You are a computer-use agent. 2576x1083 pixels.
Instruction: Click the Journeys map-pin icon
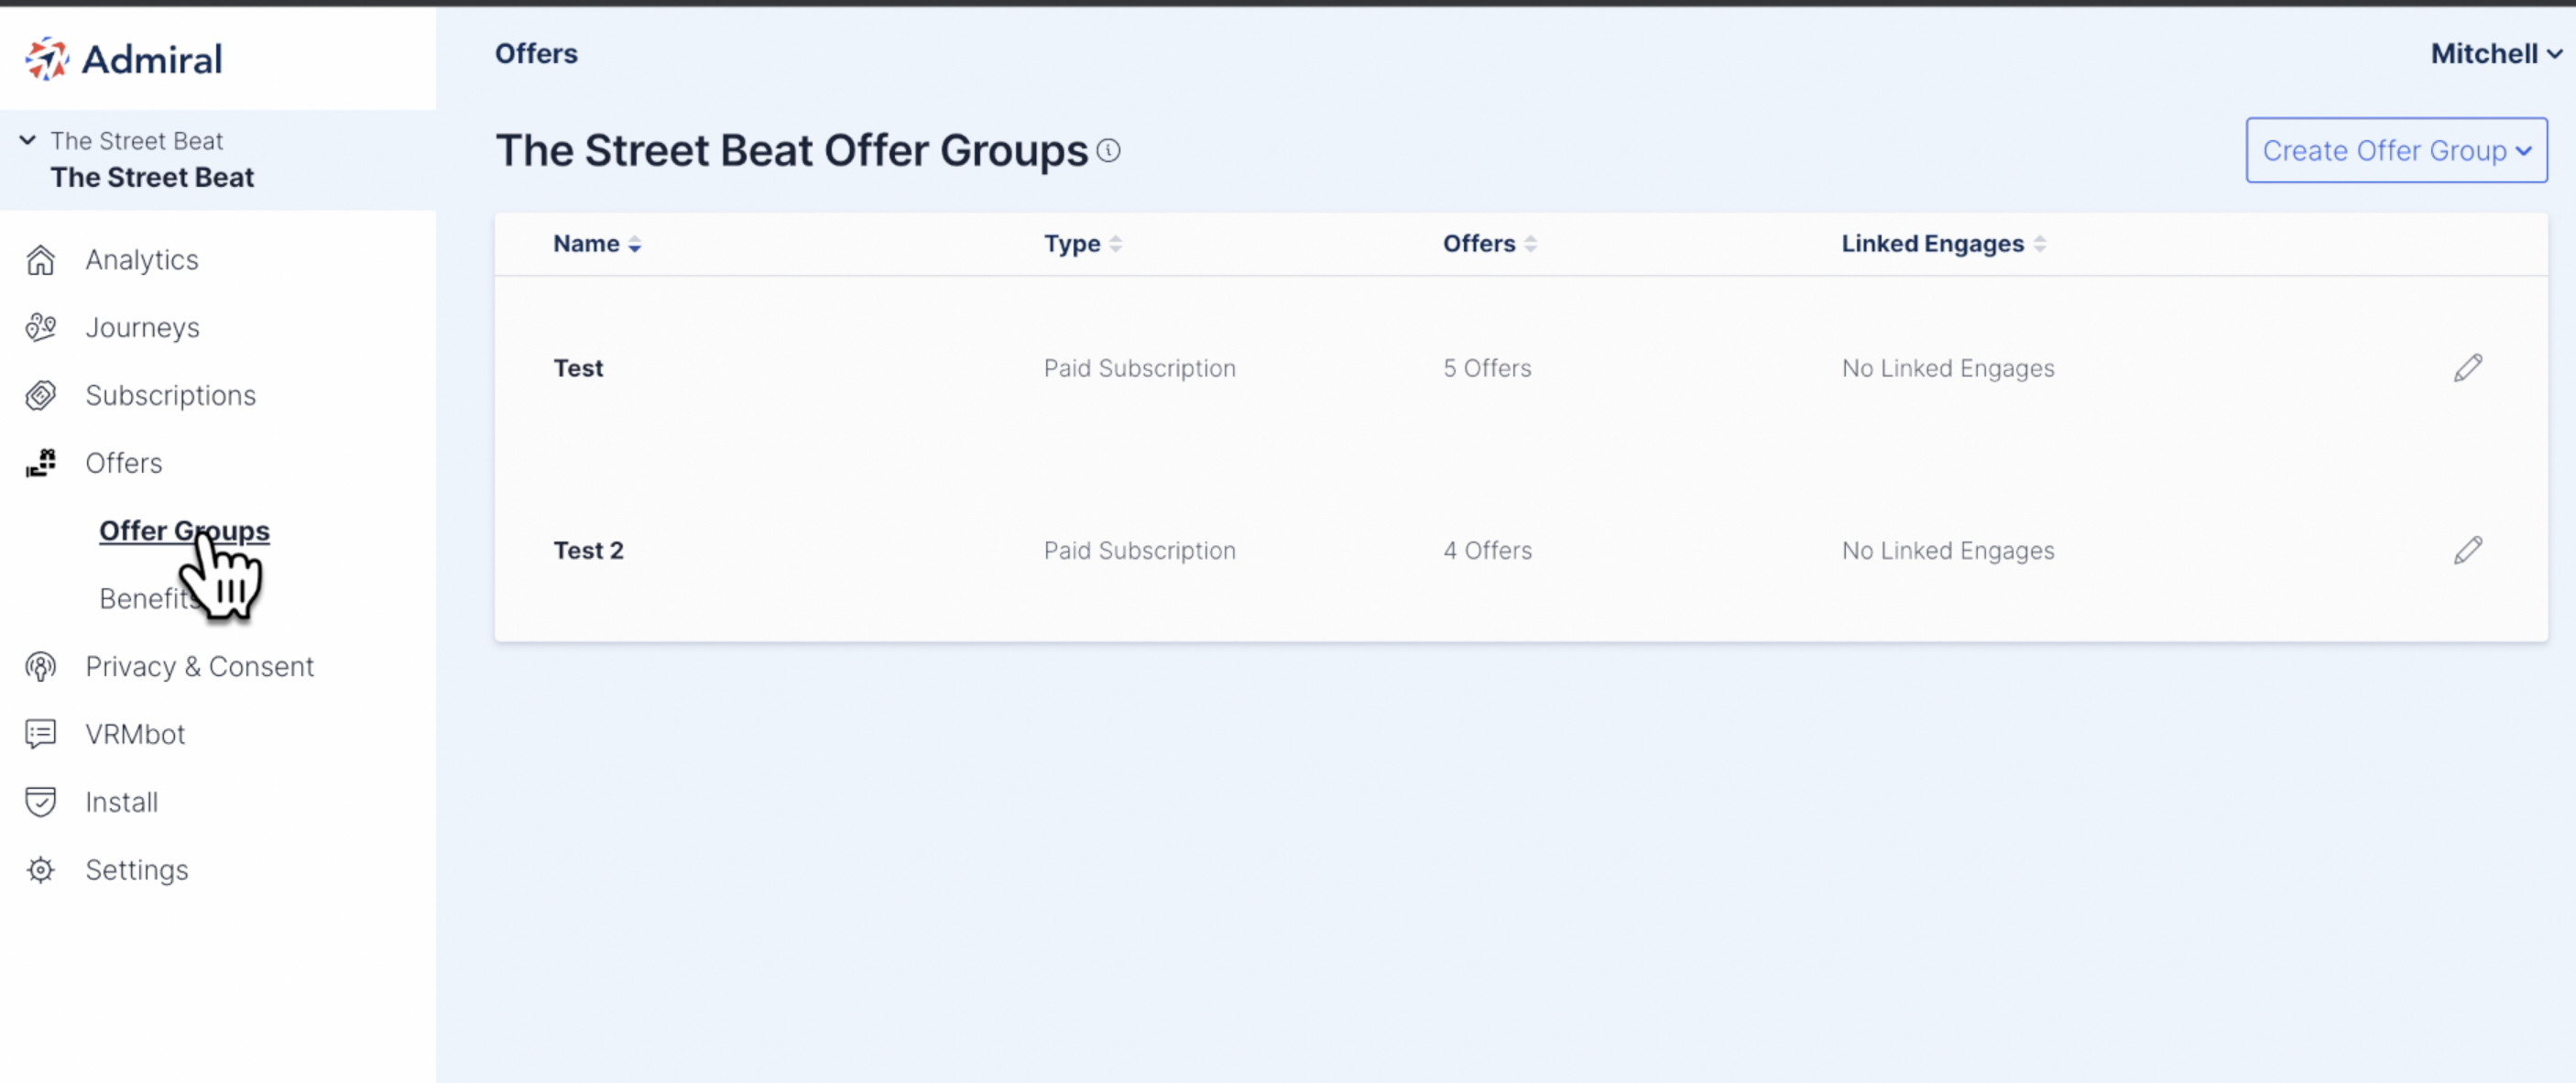coord(41,328)
